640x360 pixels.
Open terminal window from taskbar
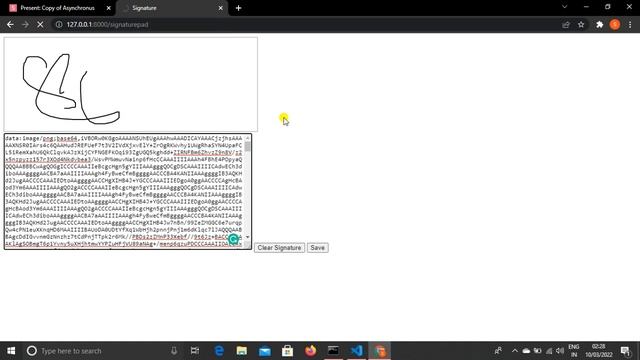click(333, 351)
